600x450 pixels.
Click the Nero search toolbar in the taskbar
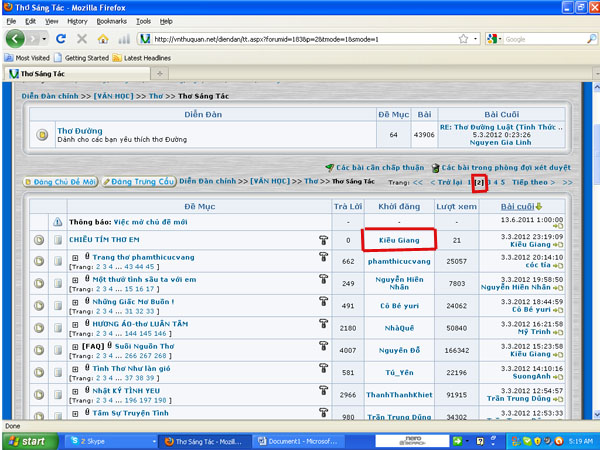pyautogui.click(x=412, y=441)
